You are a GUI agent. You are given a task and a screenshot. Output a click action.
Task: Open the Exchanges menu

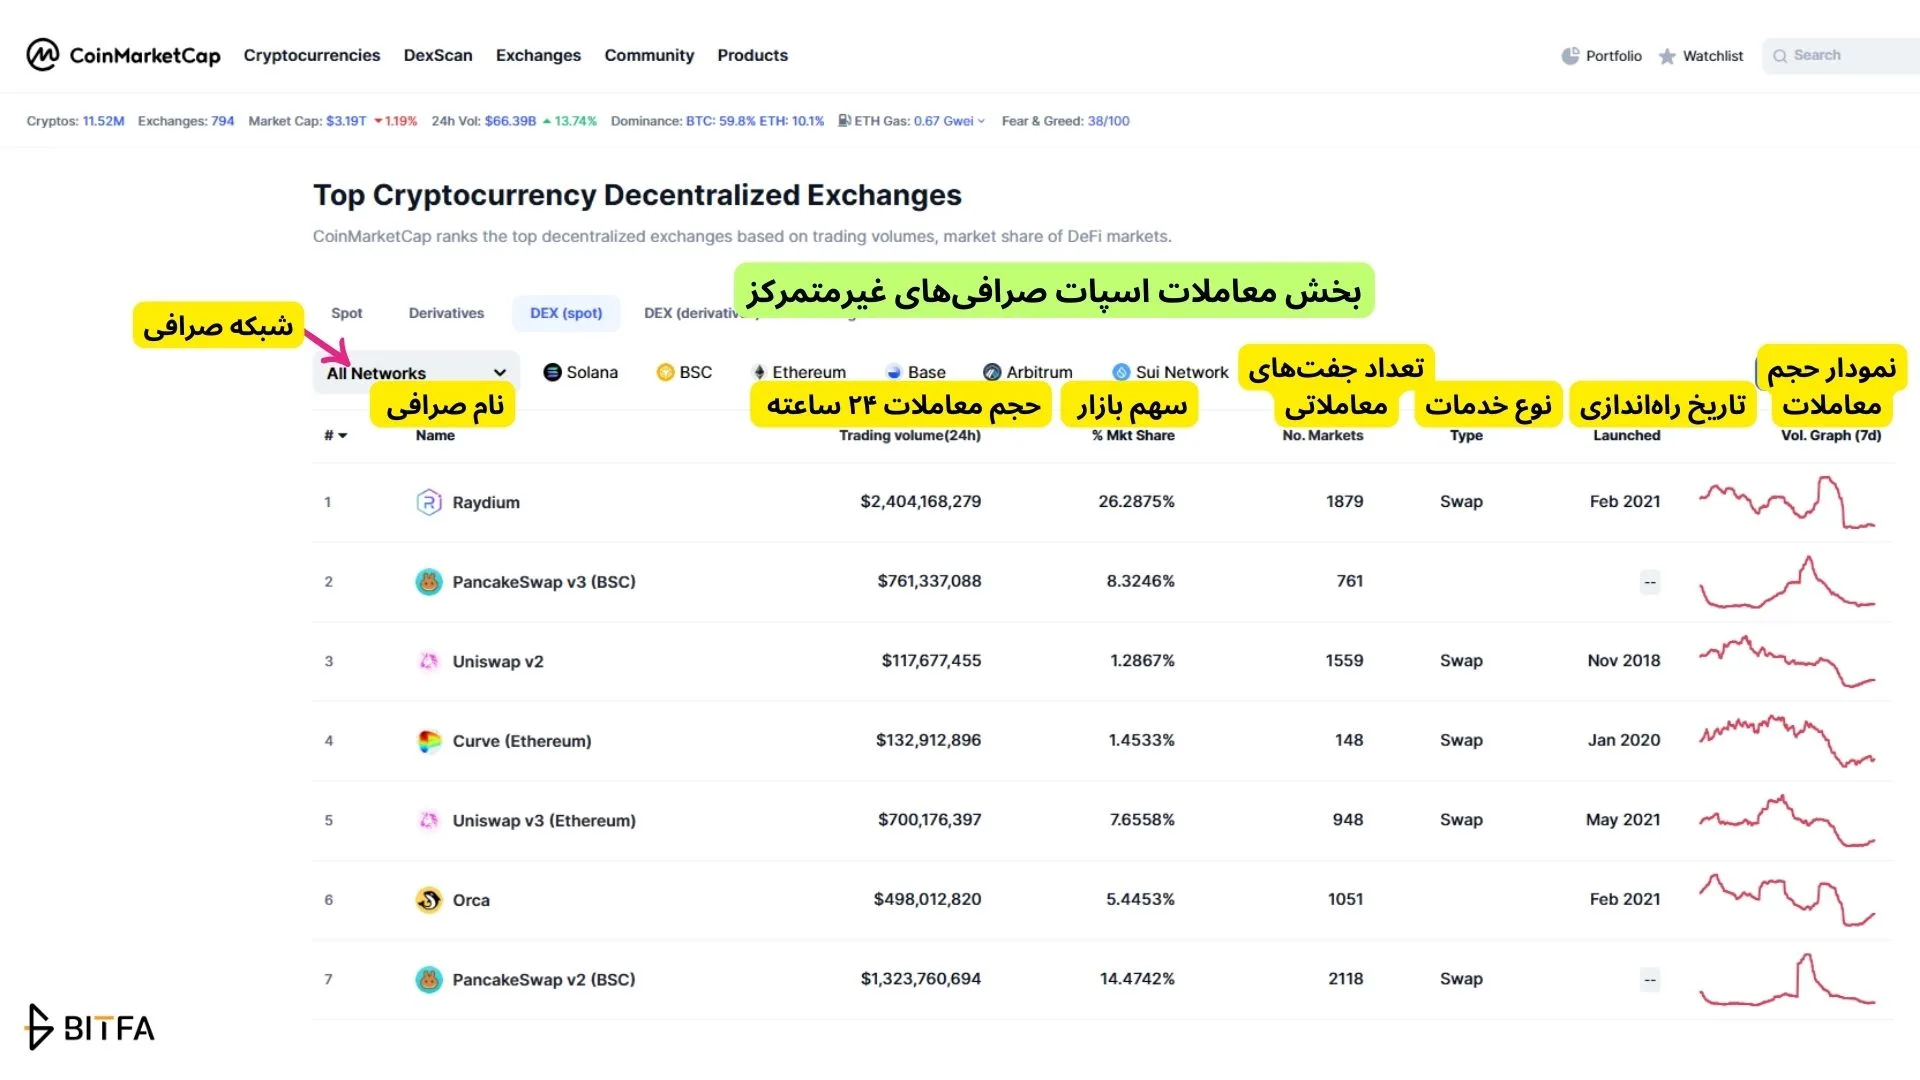[538, 55]
